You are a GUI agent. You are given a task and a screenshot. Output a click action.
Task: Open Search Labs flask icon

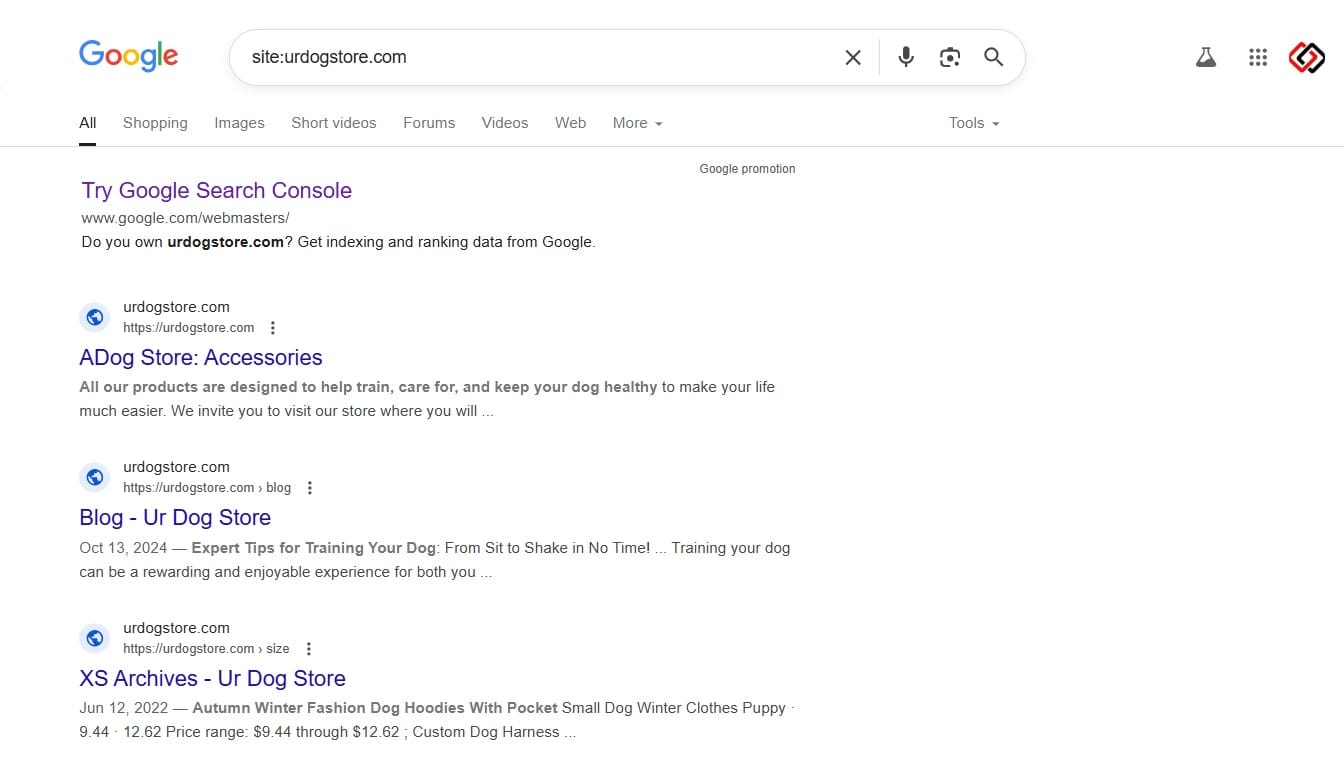[x=1206, y=58]
